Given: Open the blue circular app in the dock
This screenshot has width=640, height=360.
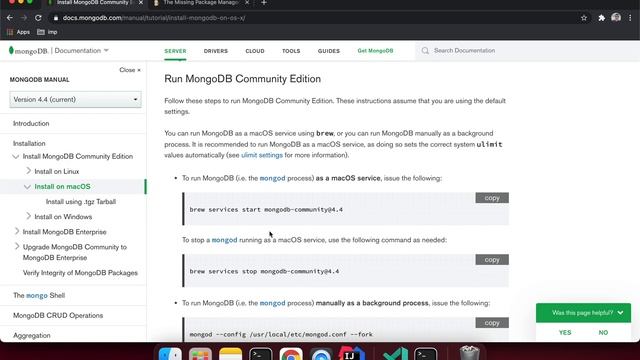Looking at the screenshot, I should click(321, 353).
